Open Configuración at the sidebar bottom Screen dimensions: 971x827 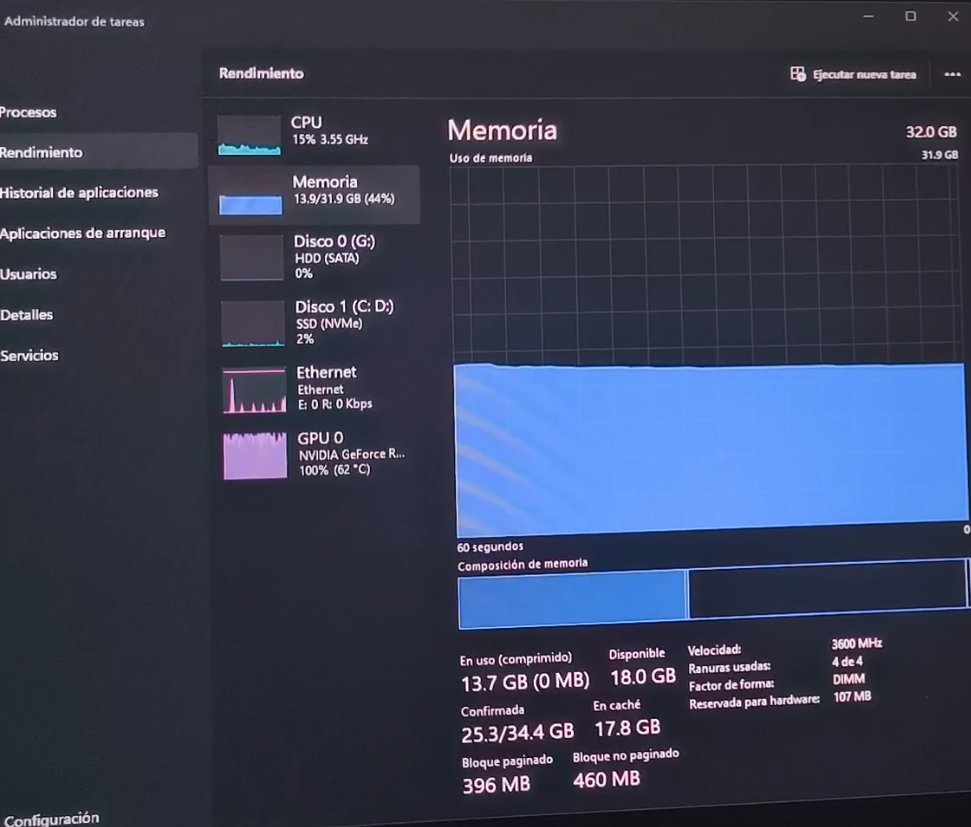click(x=50, y=818)
